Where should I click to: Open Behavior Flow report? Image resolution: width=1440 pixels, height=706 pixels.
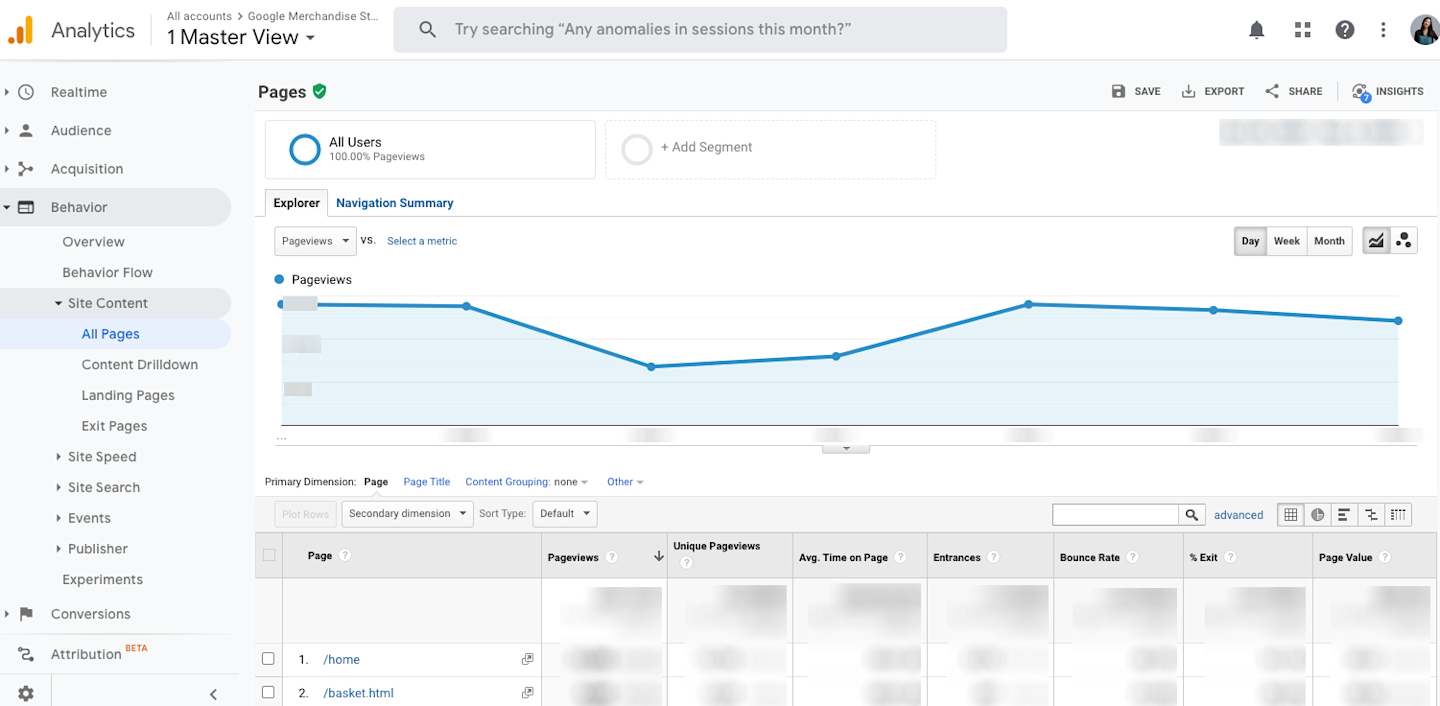(x=107, y=273)
